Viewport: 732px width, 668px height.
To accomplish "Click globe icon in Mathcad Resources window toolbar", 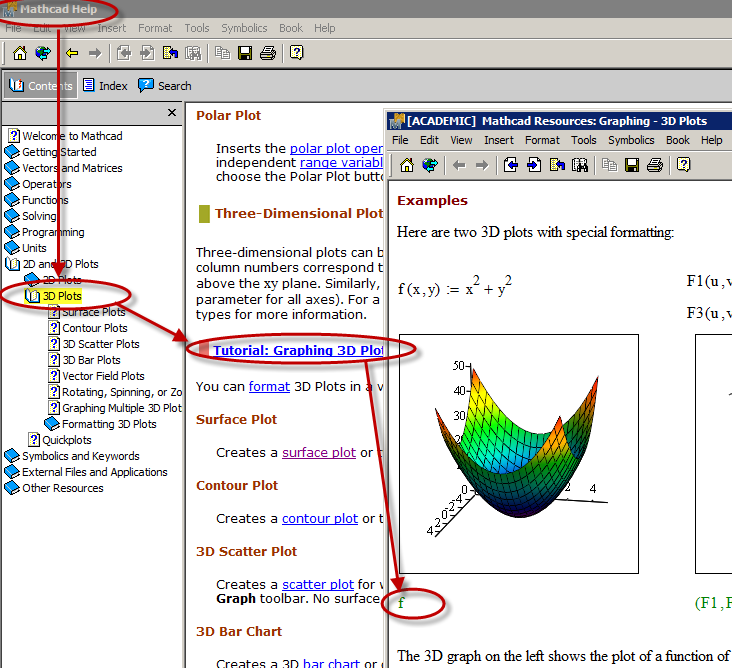I will pos(430,165).
